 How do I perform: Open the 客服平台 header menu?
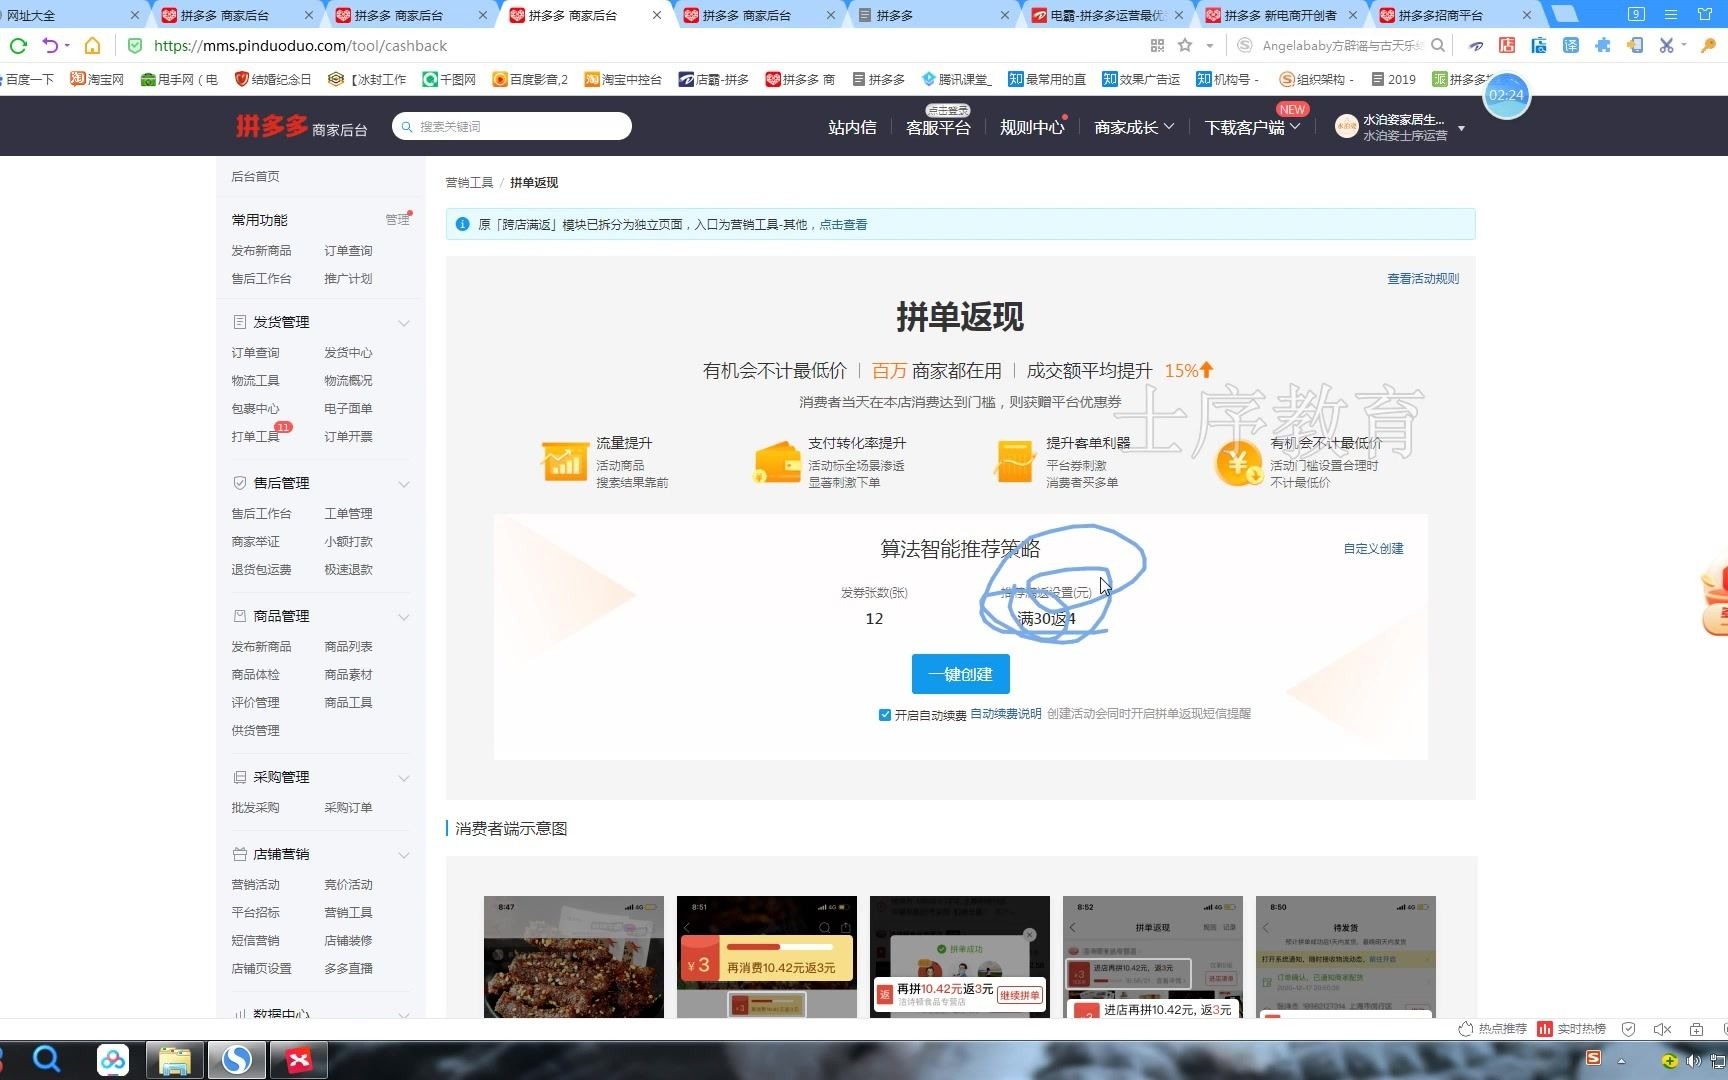(x=938, y=127)
